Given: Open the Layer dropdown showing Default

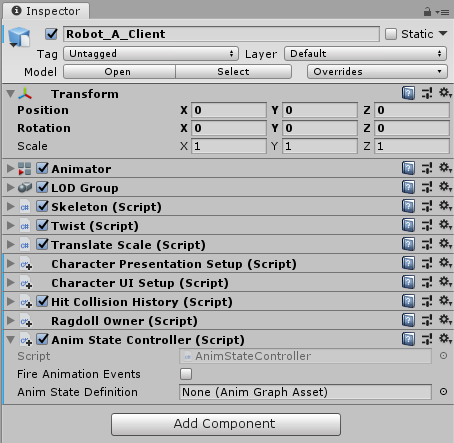Looking at the screenshot, I should coord(365,53).
